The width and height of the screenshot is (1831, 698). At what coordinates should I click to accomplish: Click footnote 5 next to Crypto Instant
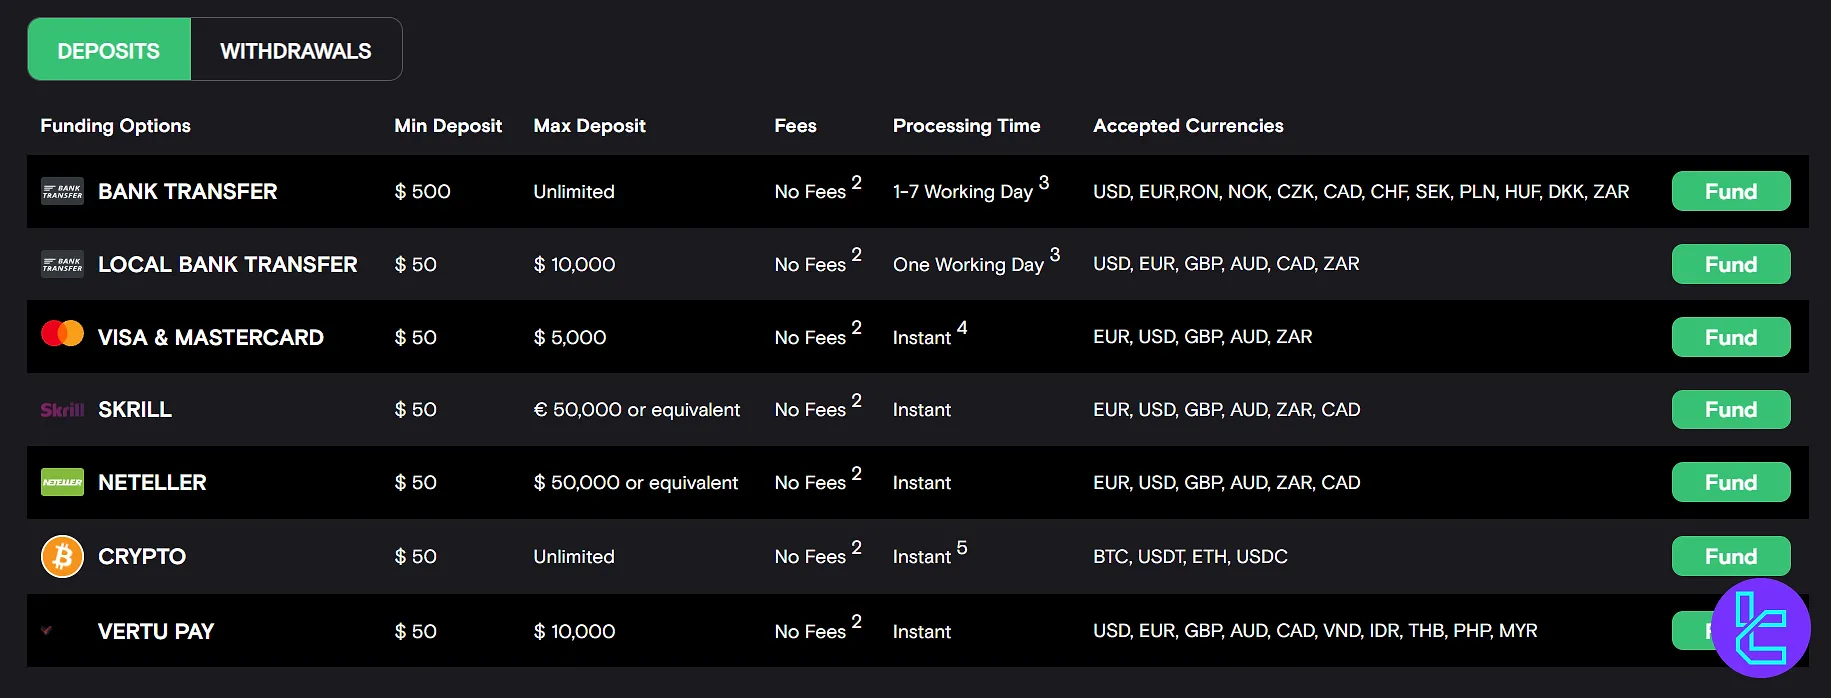click(962, 547)
